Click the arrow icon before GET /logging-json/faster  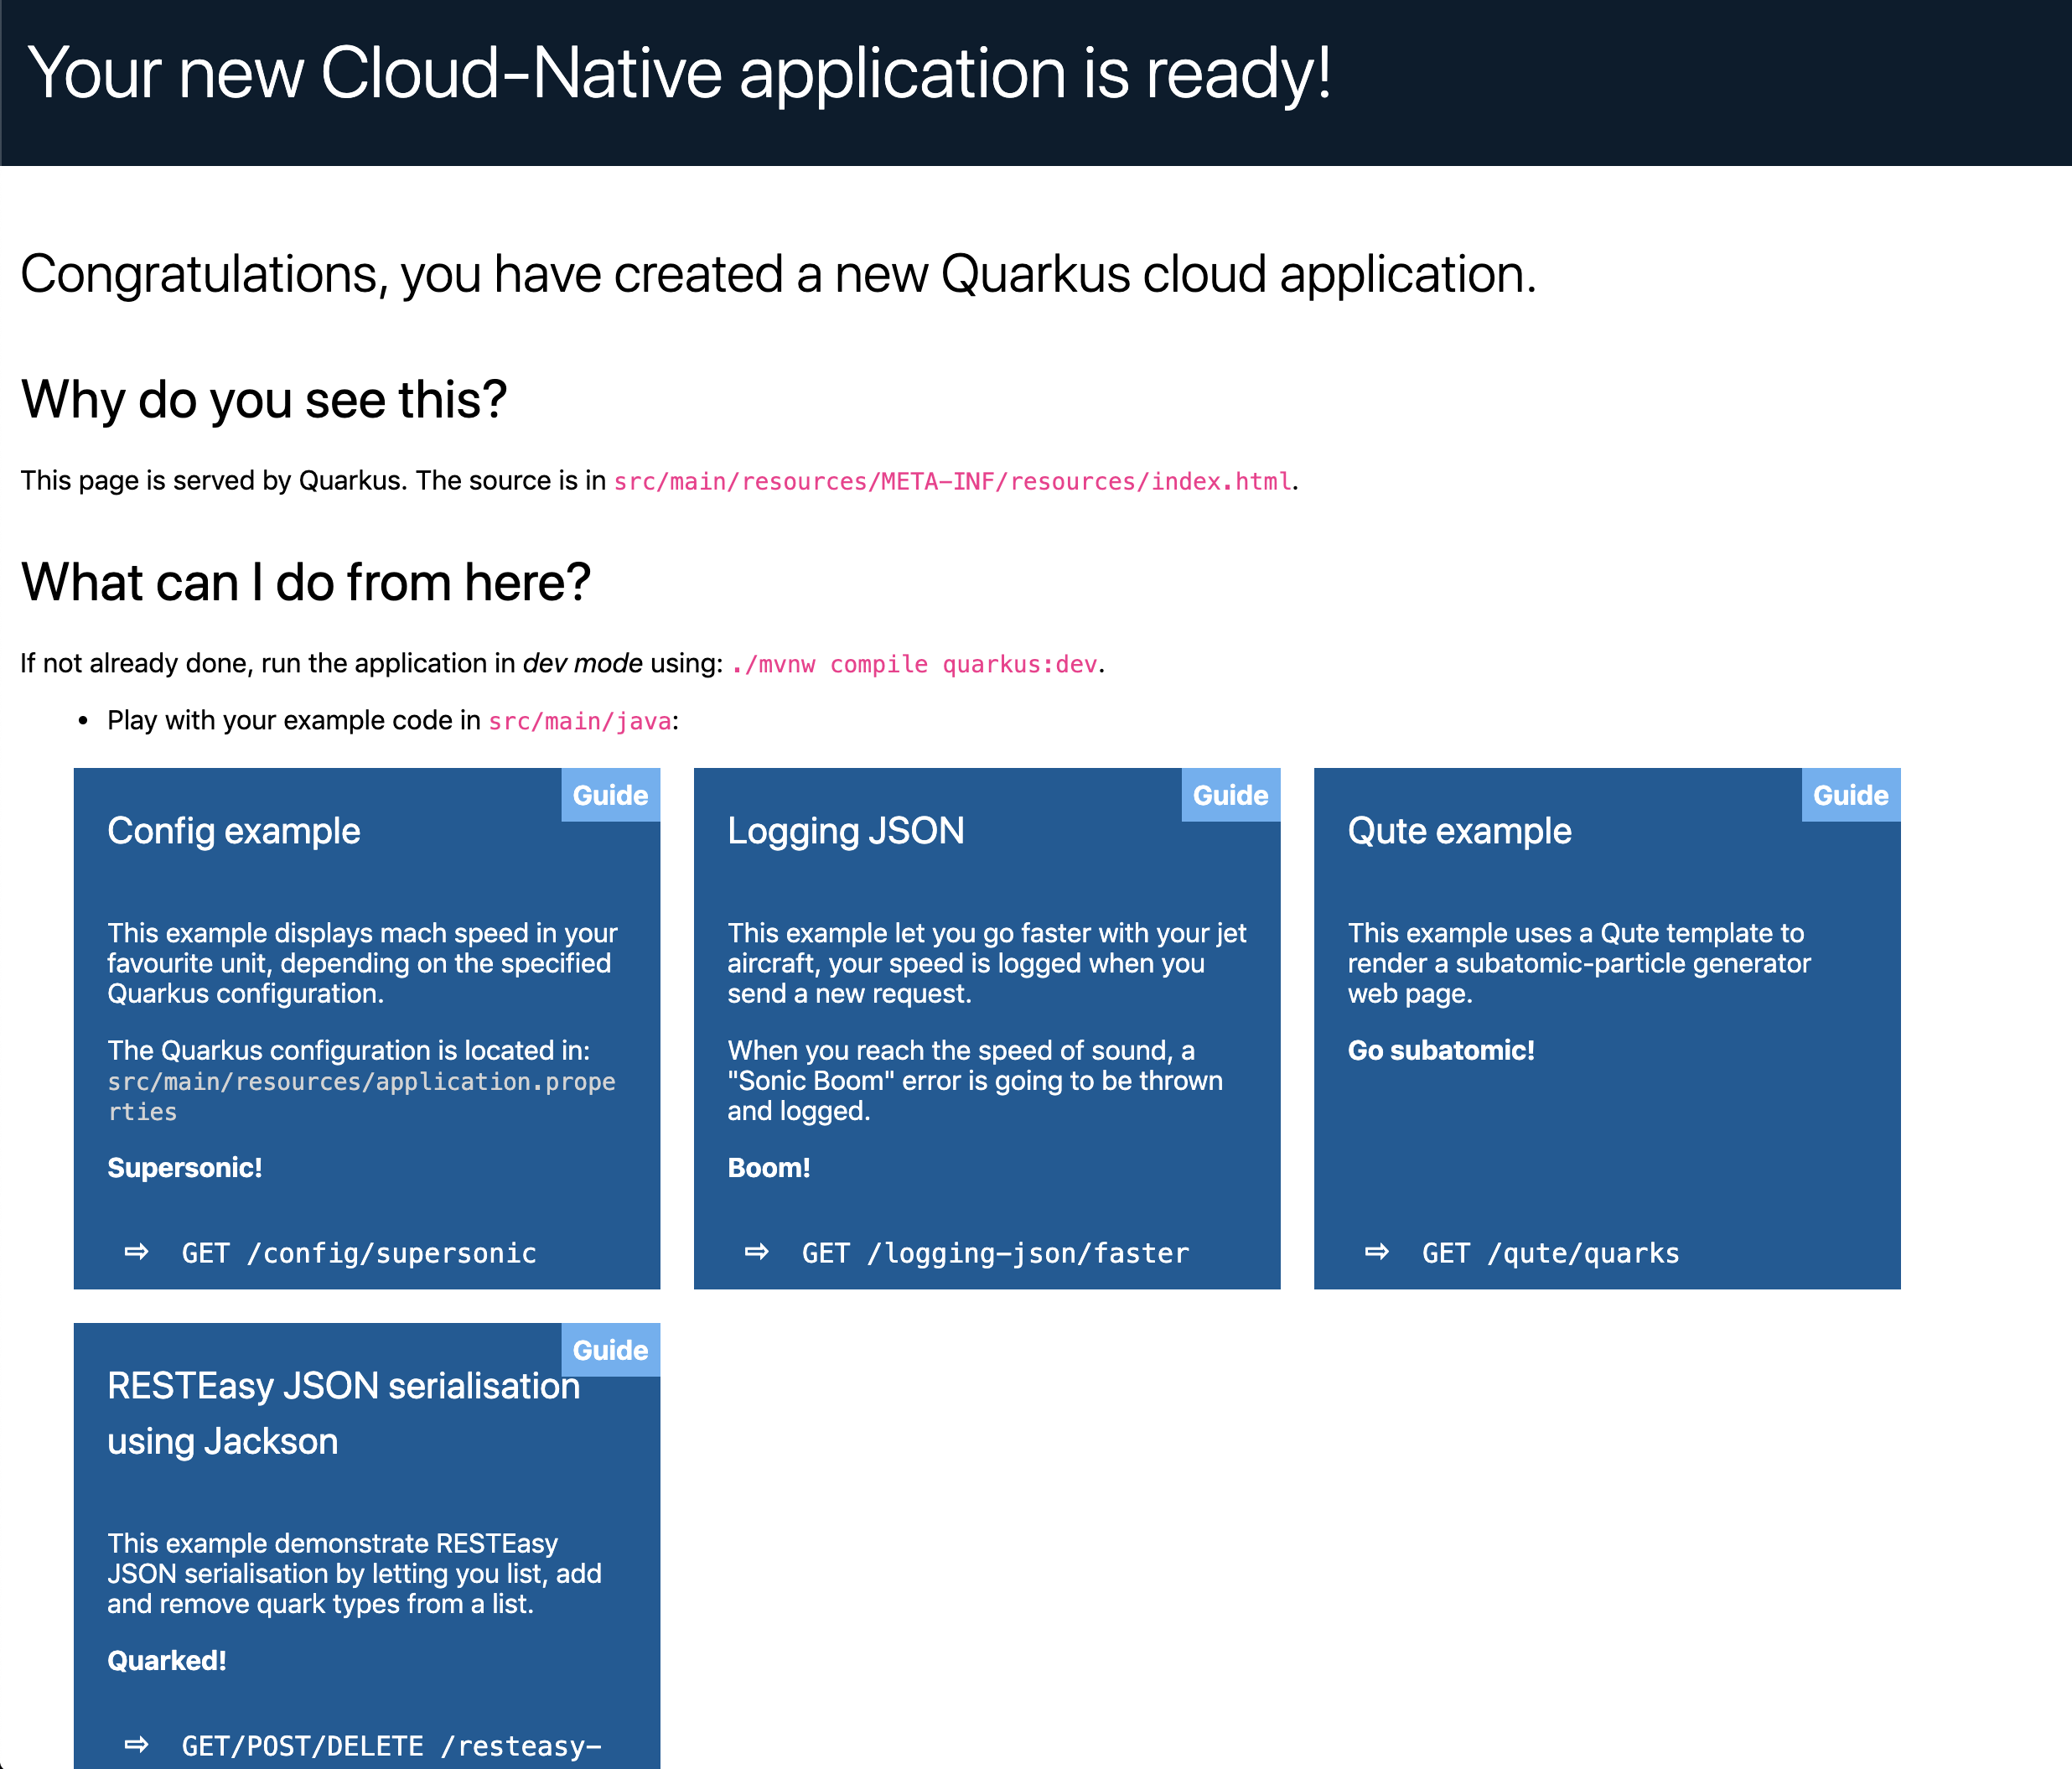[757, 1252]
